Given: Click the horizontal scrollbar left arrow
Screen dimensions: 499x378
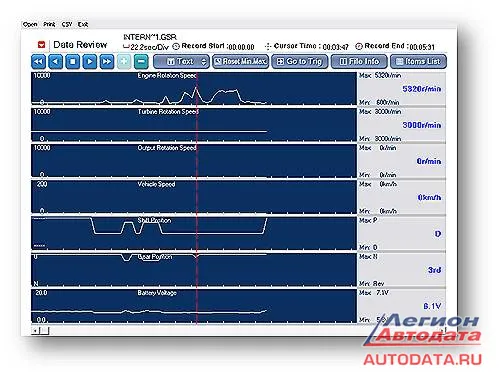Looking at the screenshot, I should [35, 331].
